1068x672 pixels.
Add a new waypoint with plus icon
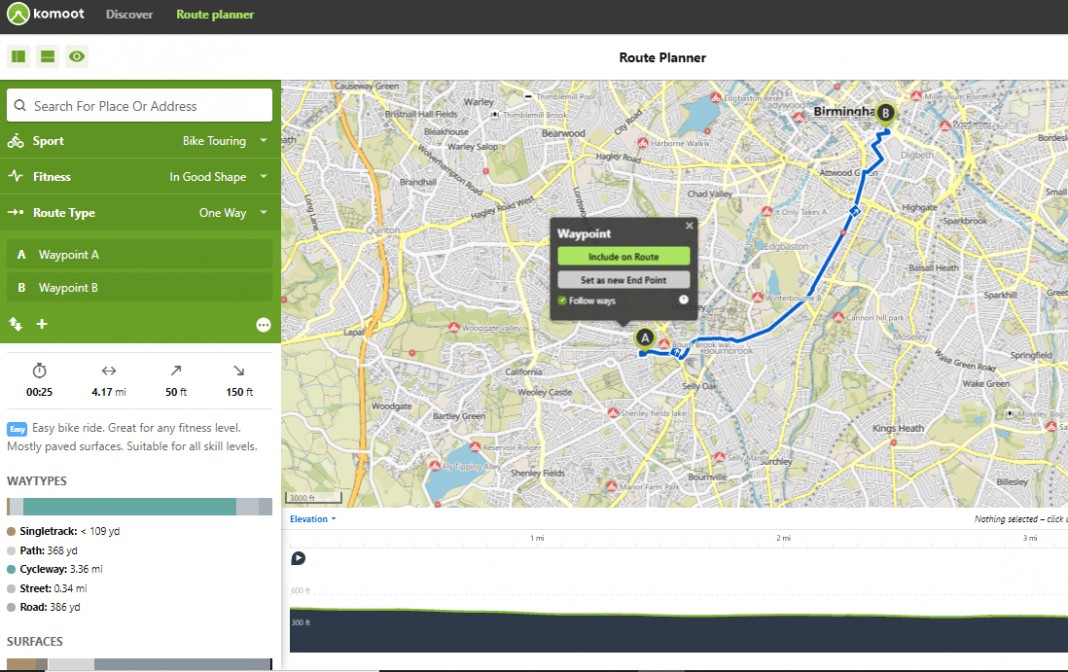click(42, 324)
